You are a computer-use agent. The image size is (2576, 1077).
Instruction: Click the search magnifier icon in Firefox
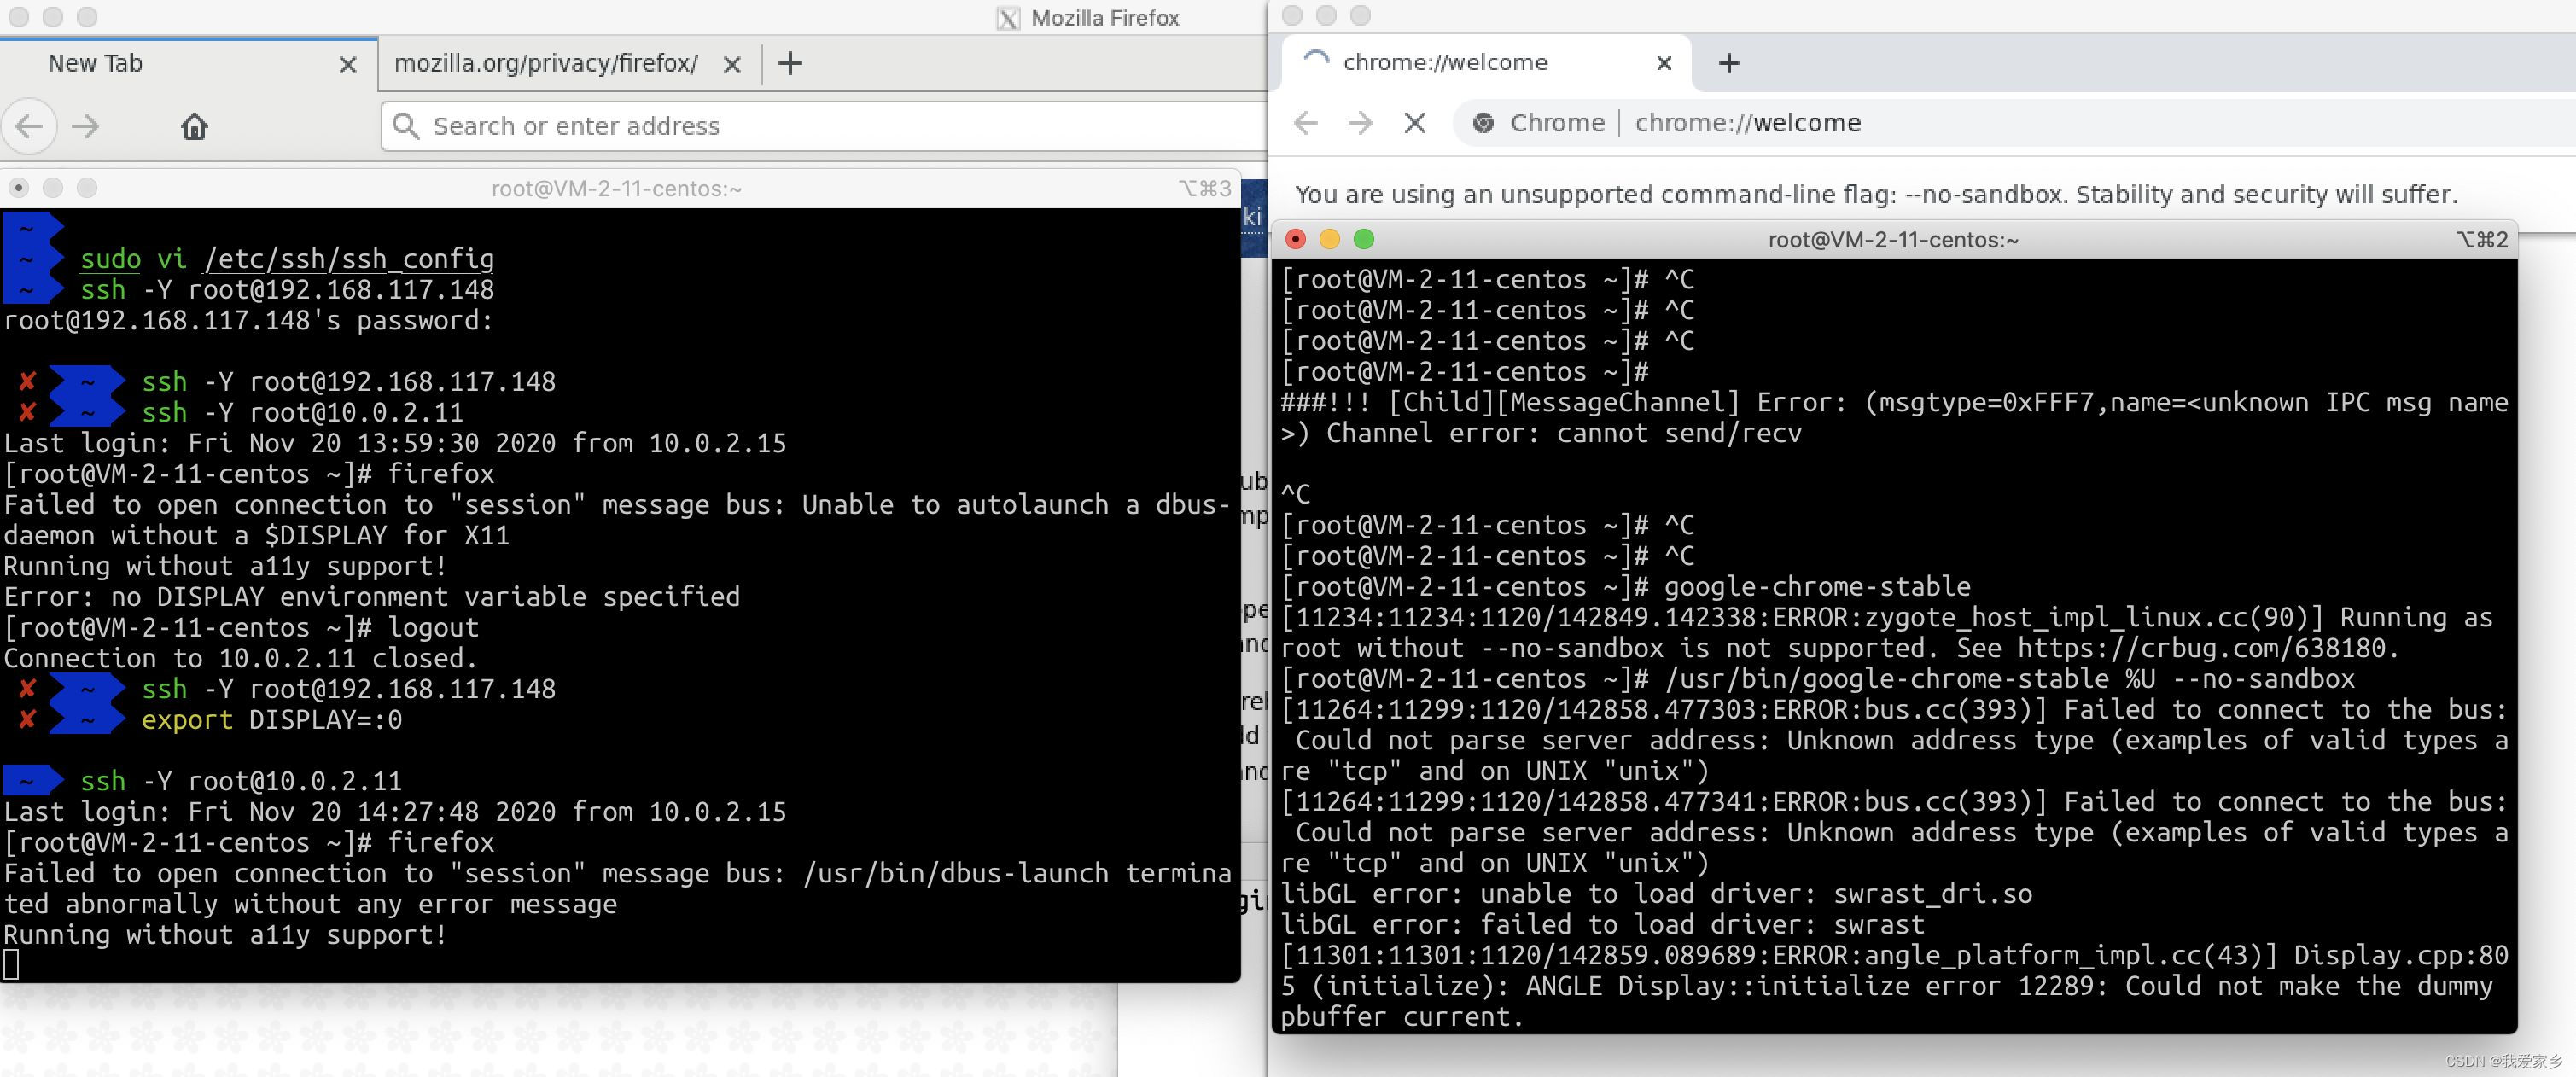(405, 126)
